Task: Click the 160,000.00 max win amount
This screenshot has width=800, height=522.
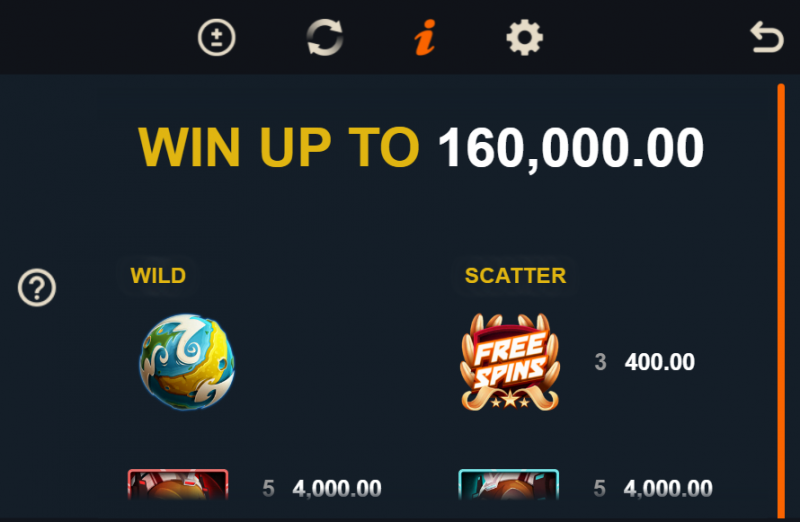Action: pos(571,148)
